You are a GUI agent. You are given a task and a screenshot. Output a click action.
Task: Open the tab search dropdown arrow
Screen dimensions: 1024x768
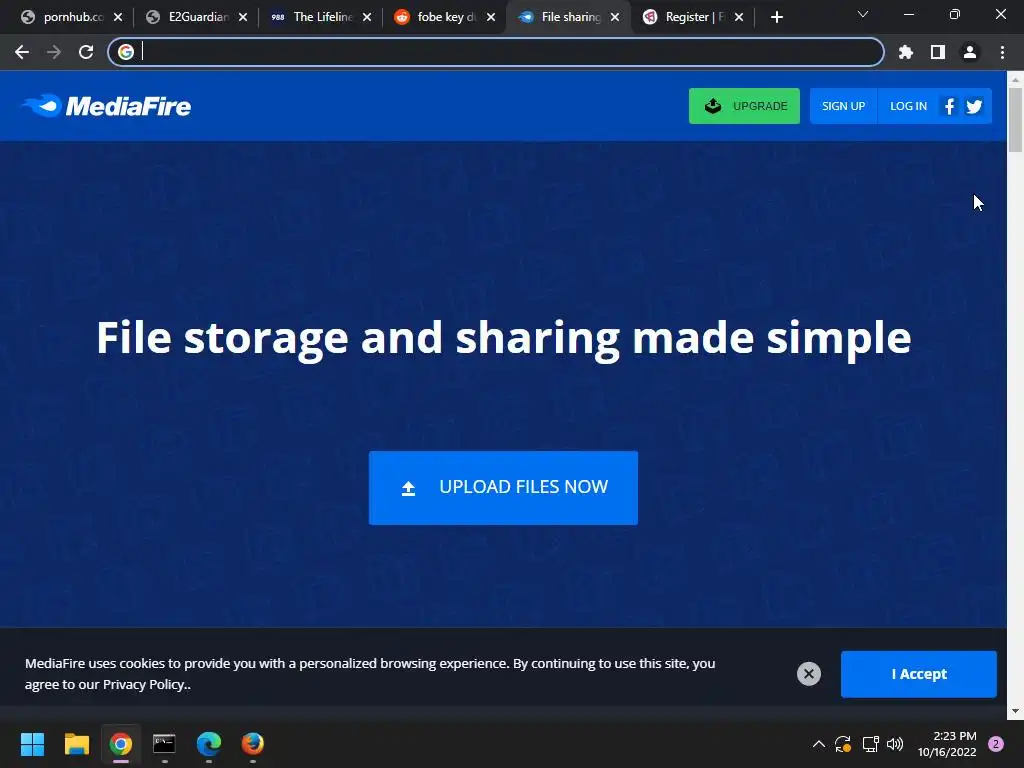863,14
